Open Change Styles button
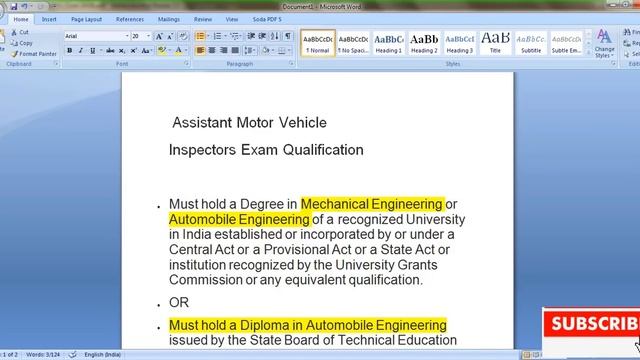This screenshot has height=360, width=640. (604, 44)
